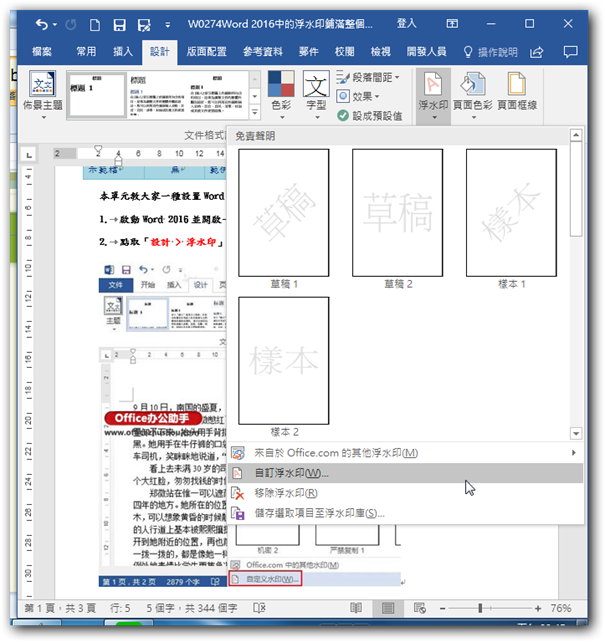Click the Save As icon in quick access toolbar

(144, 25)
